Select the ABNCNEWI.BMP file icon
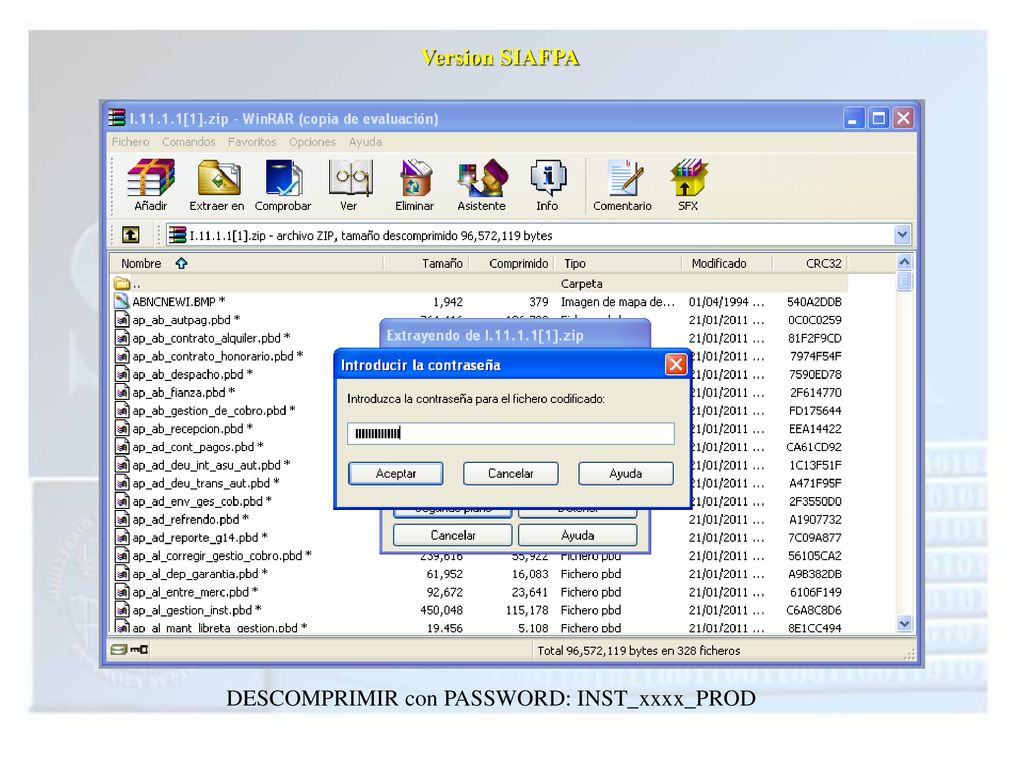This screenshot has height=768, width=1024. 121,301
